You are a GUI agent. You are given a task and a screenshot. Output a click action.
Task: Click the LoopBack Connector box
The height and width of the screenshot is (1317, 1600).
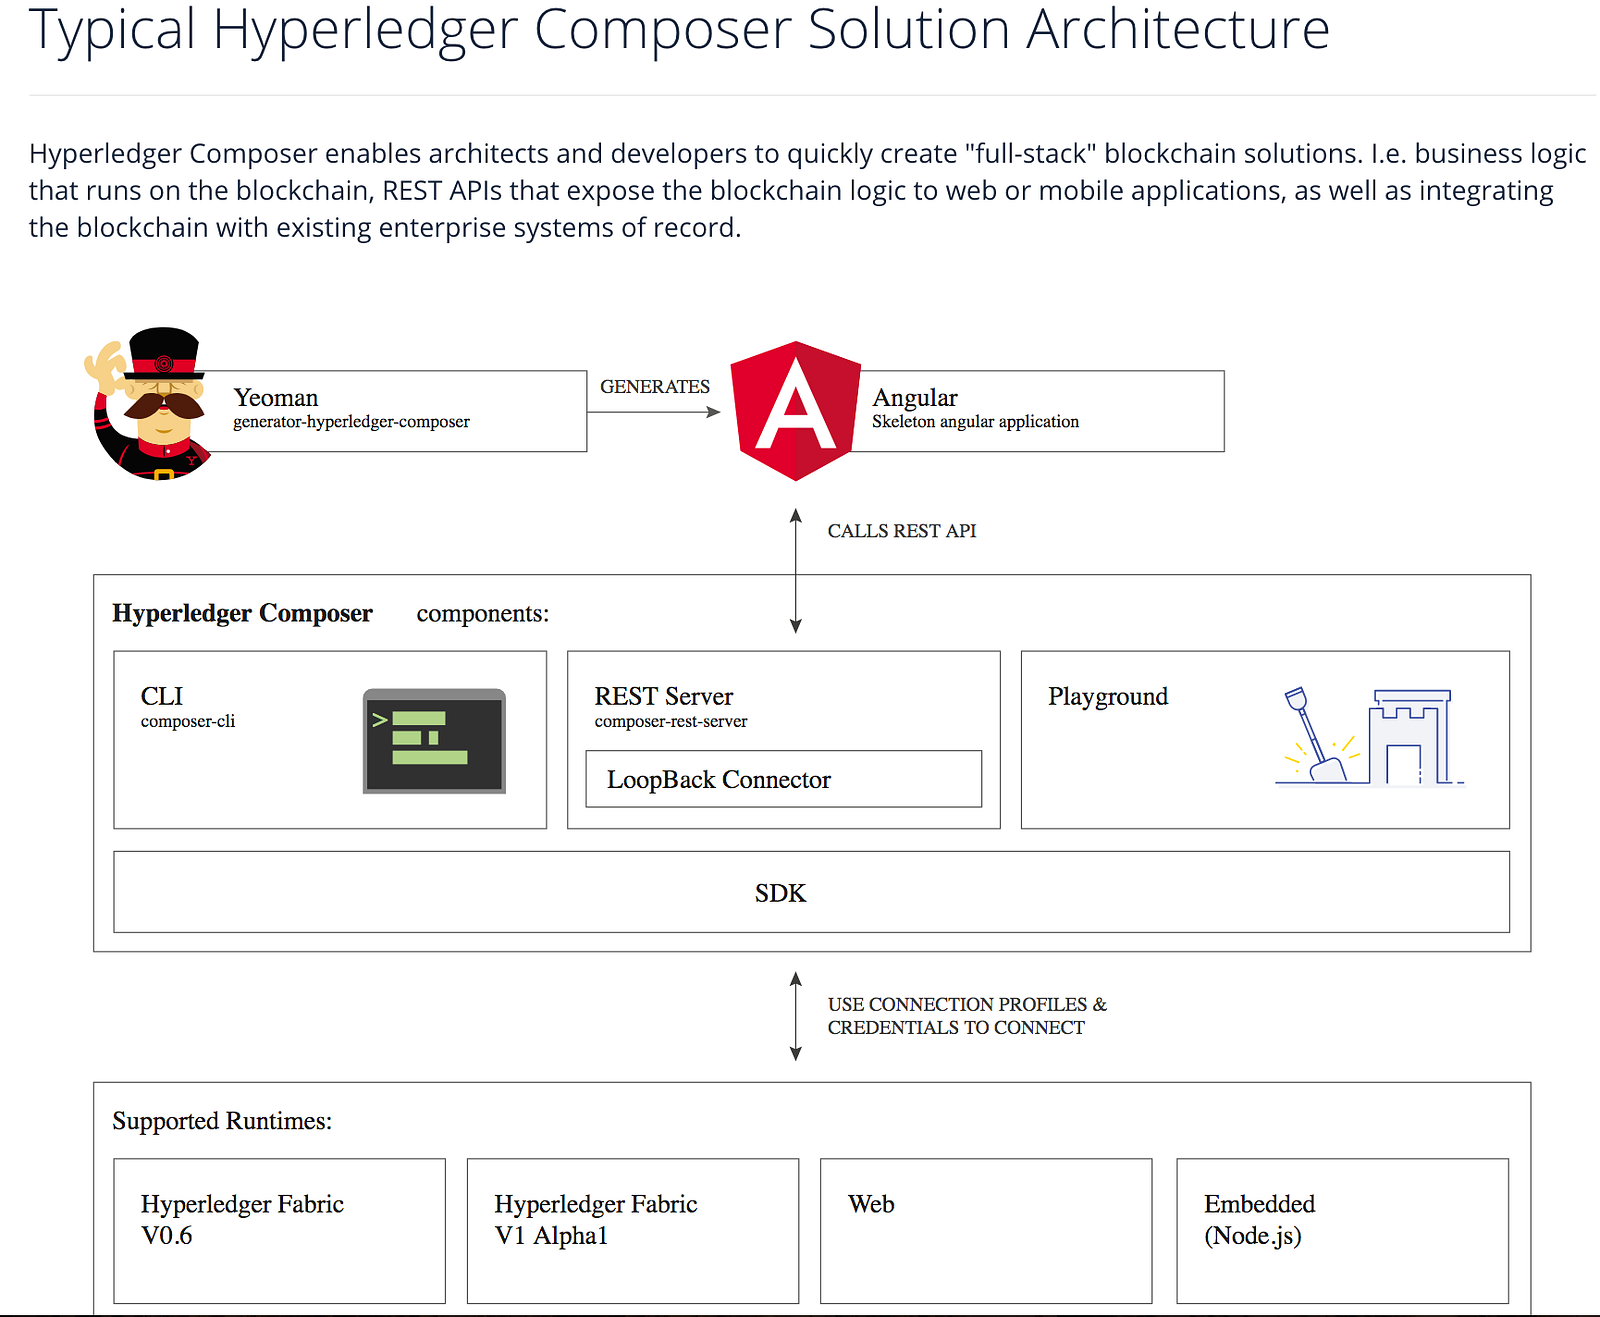(x=784, y=779)
